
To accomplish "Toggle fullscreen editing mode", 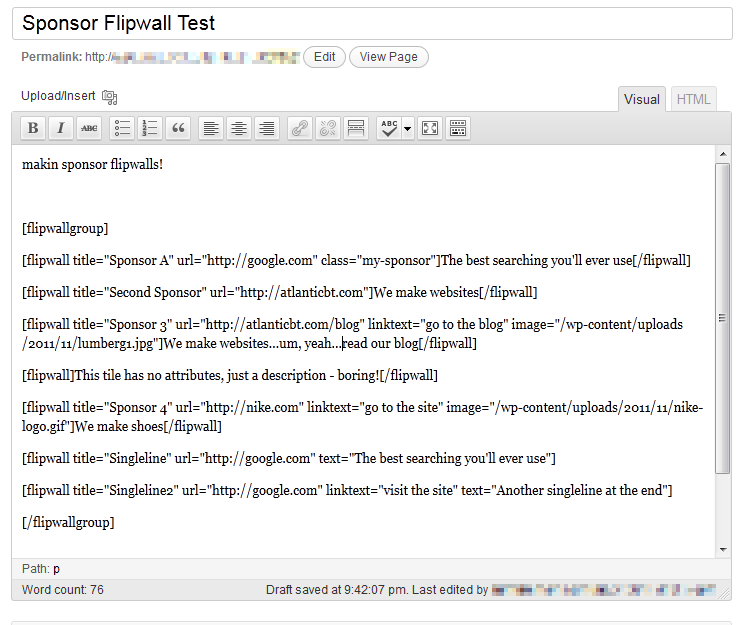I will [430, 128].
